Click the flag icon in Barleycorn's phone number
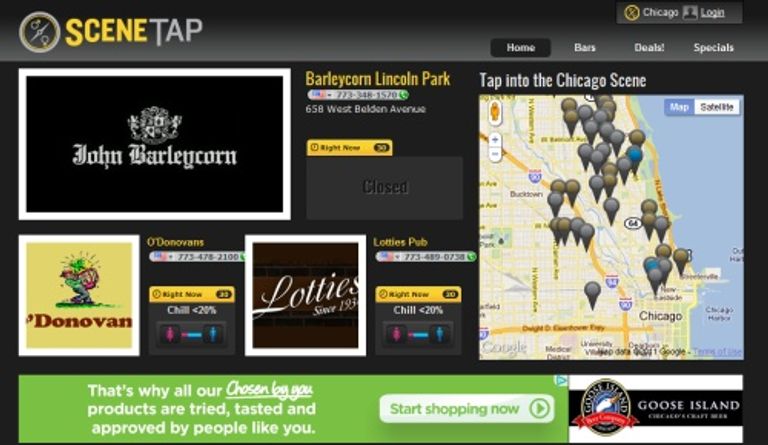Viewport: 768px width, 445px height. tap(317, 94)
